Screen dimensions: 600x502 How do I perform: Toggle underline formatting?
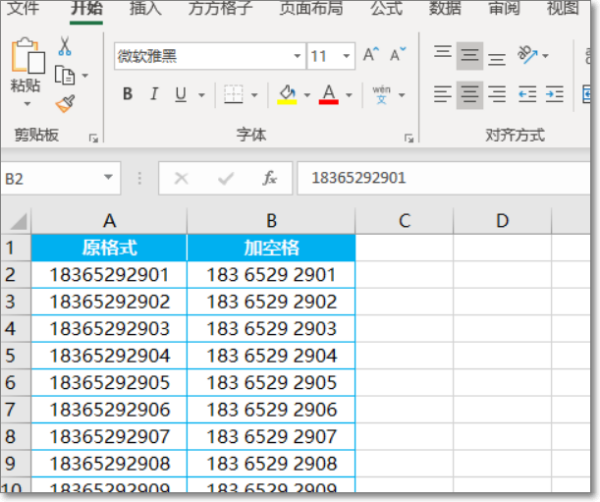pos(181,94)
